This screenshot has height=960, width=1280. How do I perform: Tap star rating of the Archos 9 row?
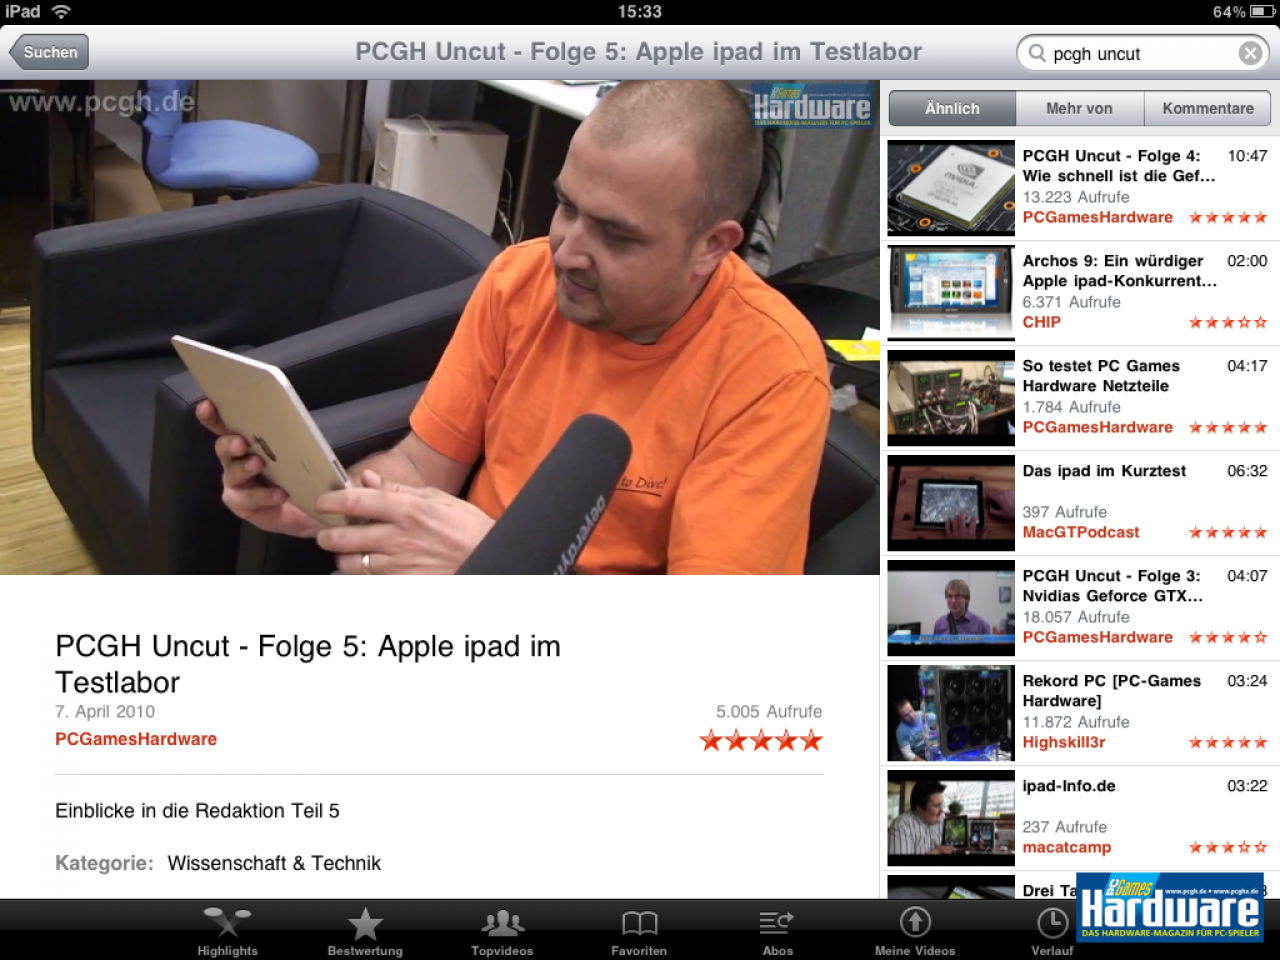[1228, 322]
